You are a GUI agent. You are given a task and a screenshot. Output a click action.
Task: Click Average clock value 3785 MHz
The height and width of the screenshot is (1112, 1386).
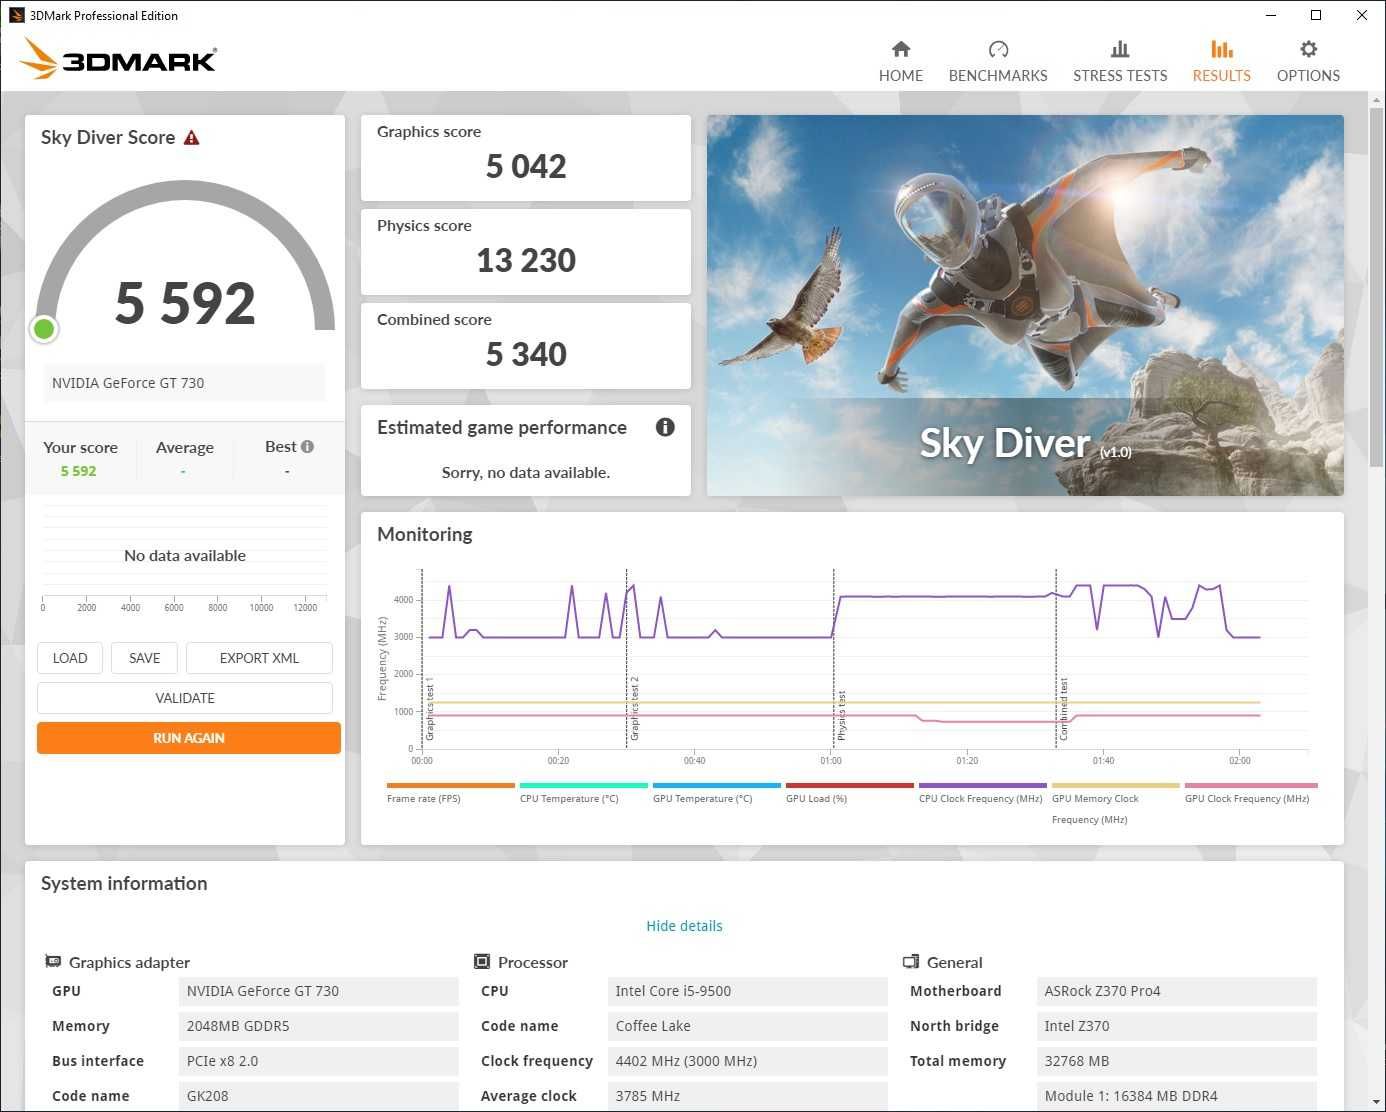click(747, 1096)
